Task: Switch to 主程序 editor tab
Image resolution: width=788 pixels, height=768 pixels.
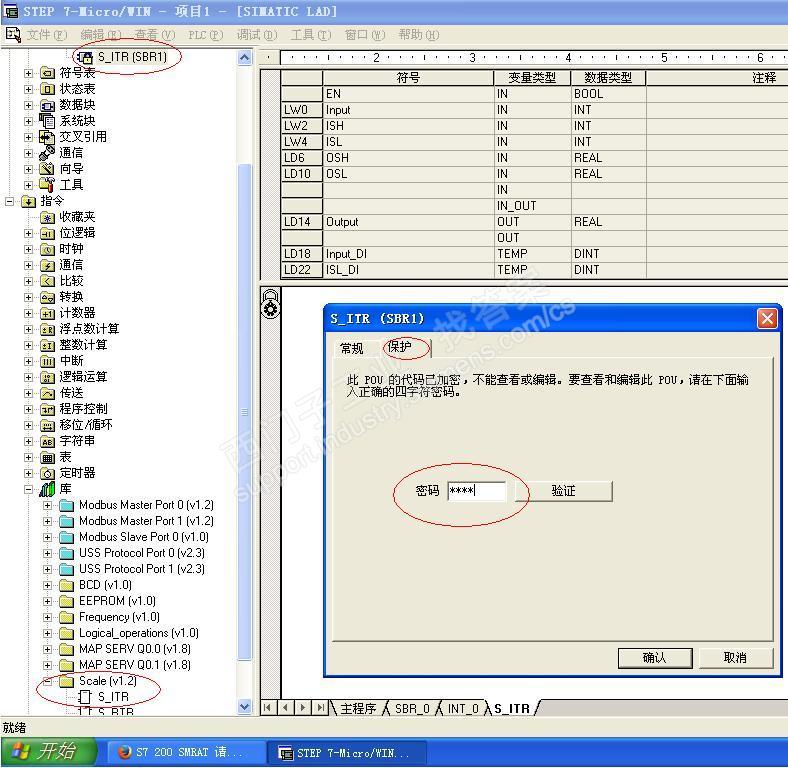Action: (x=358, y=709)
